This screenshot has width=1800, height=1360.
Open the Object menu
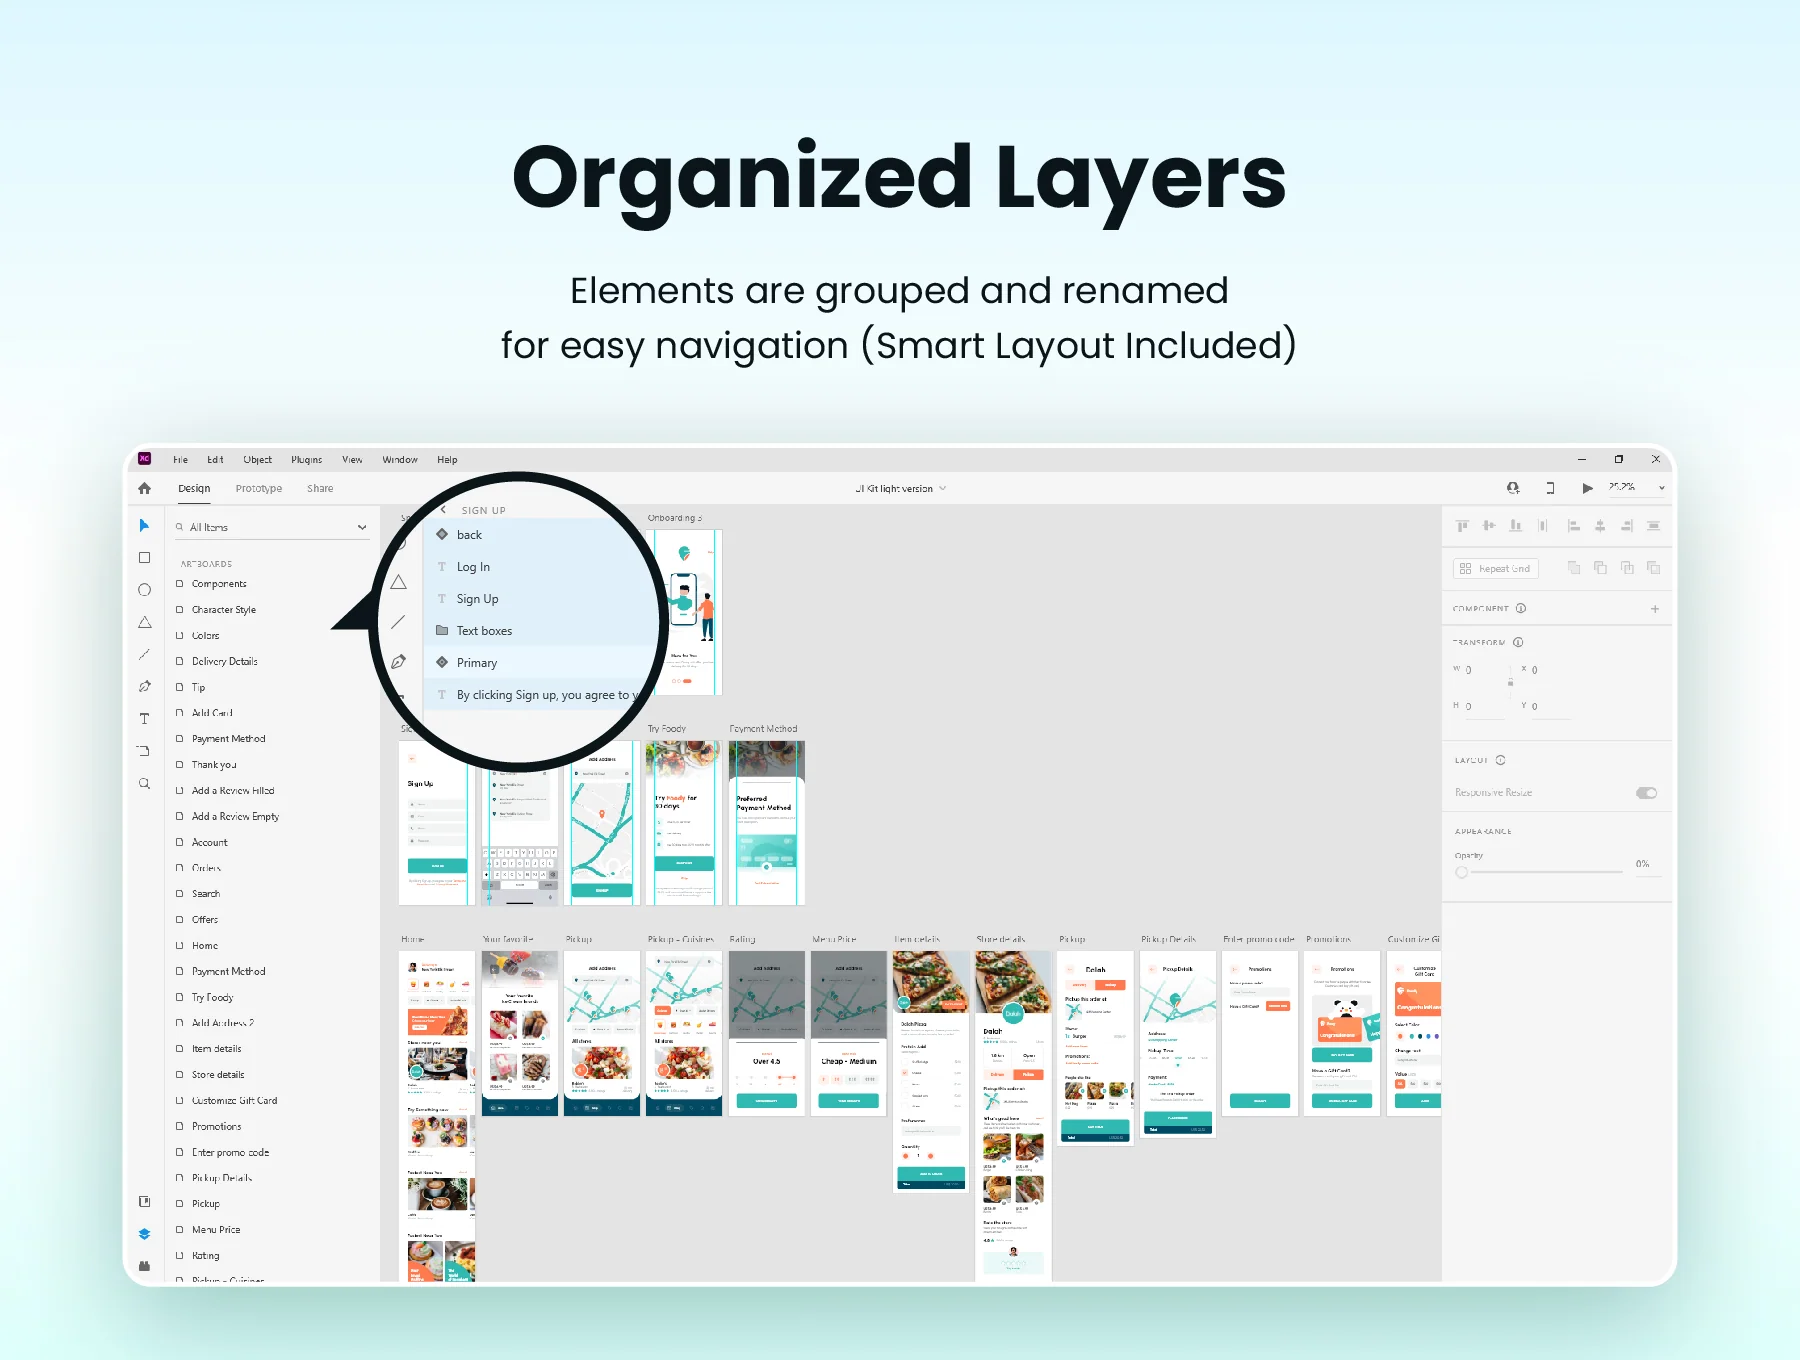(258, 460)
